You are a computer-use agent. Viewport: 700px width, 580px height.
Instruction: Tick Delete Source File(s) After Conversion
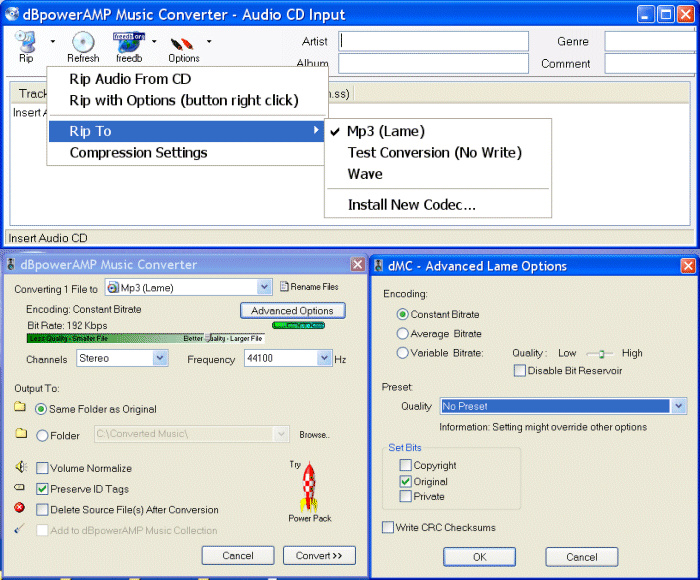(x=42, y=509)
